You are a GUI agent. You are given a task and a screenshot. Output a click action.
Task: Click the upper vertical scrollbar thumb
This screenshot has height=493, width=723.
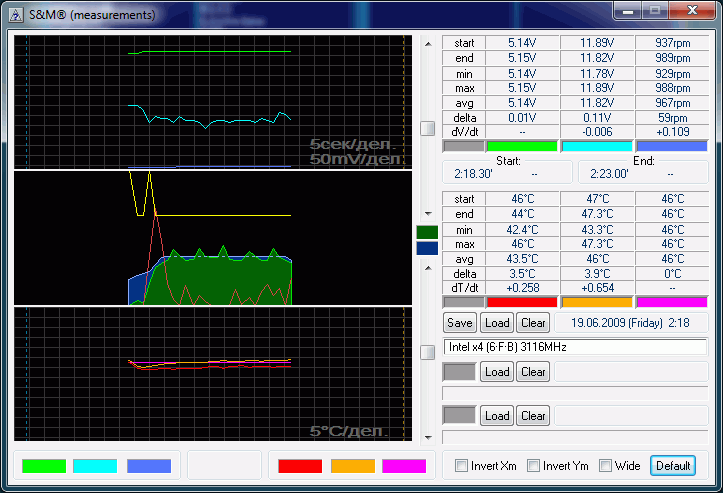tap(428, 129)
